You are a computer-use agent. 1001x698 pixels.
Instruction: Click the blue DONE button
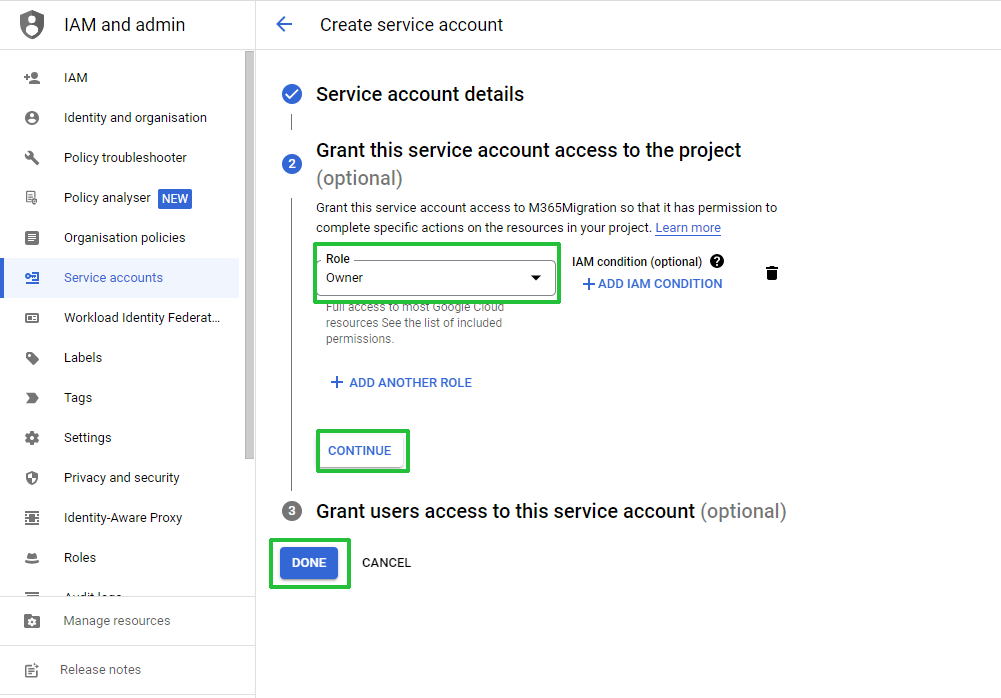pos(309,563)
